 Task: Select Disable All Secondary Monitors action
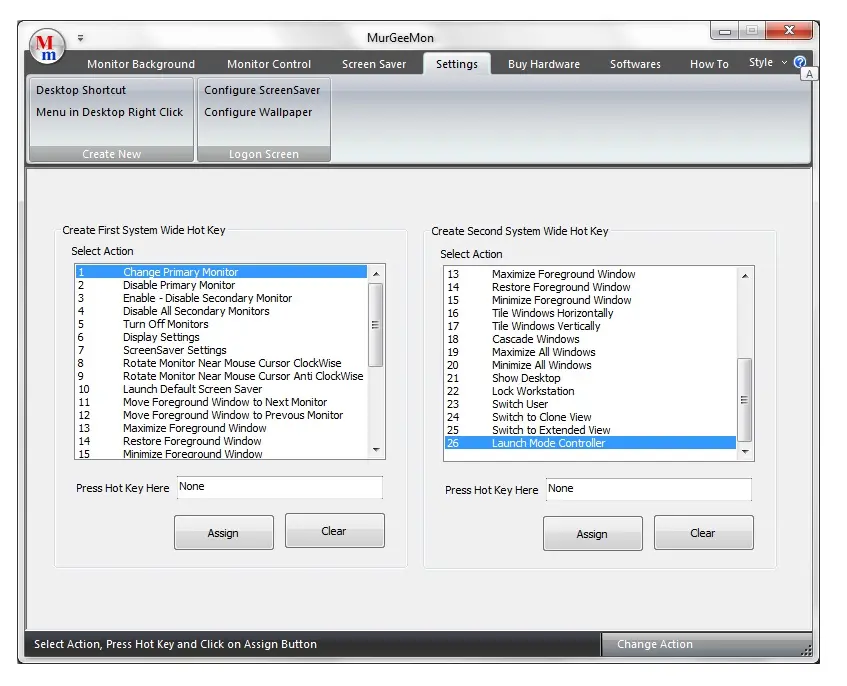[221, 311]
